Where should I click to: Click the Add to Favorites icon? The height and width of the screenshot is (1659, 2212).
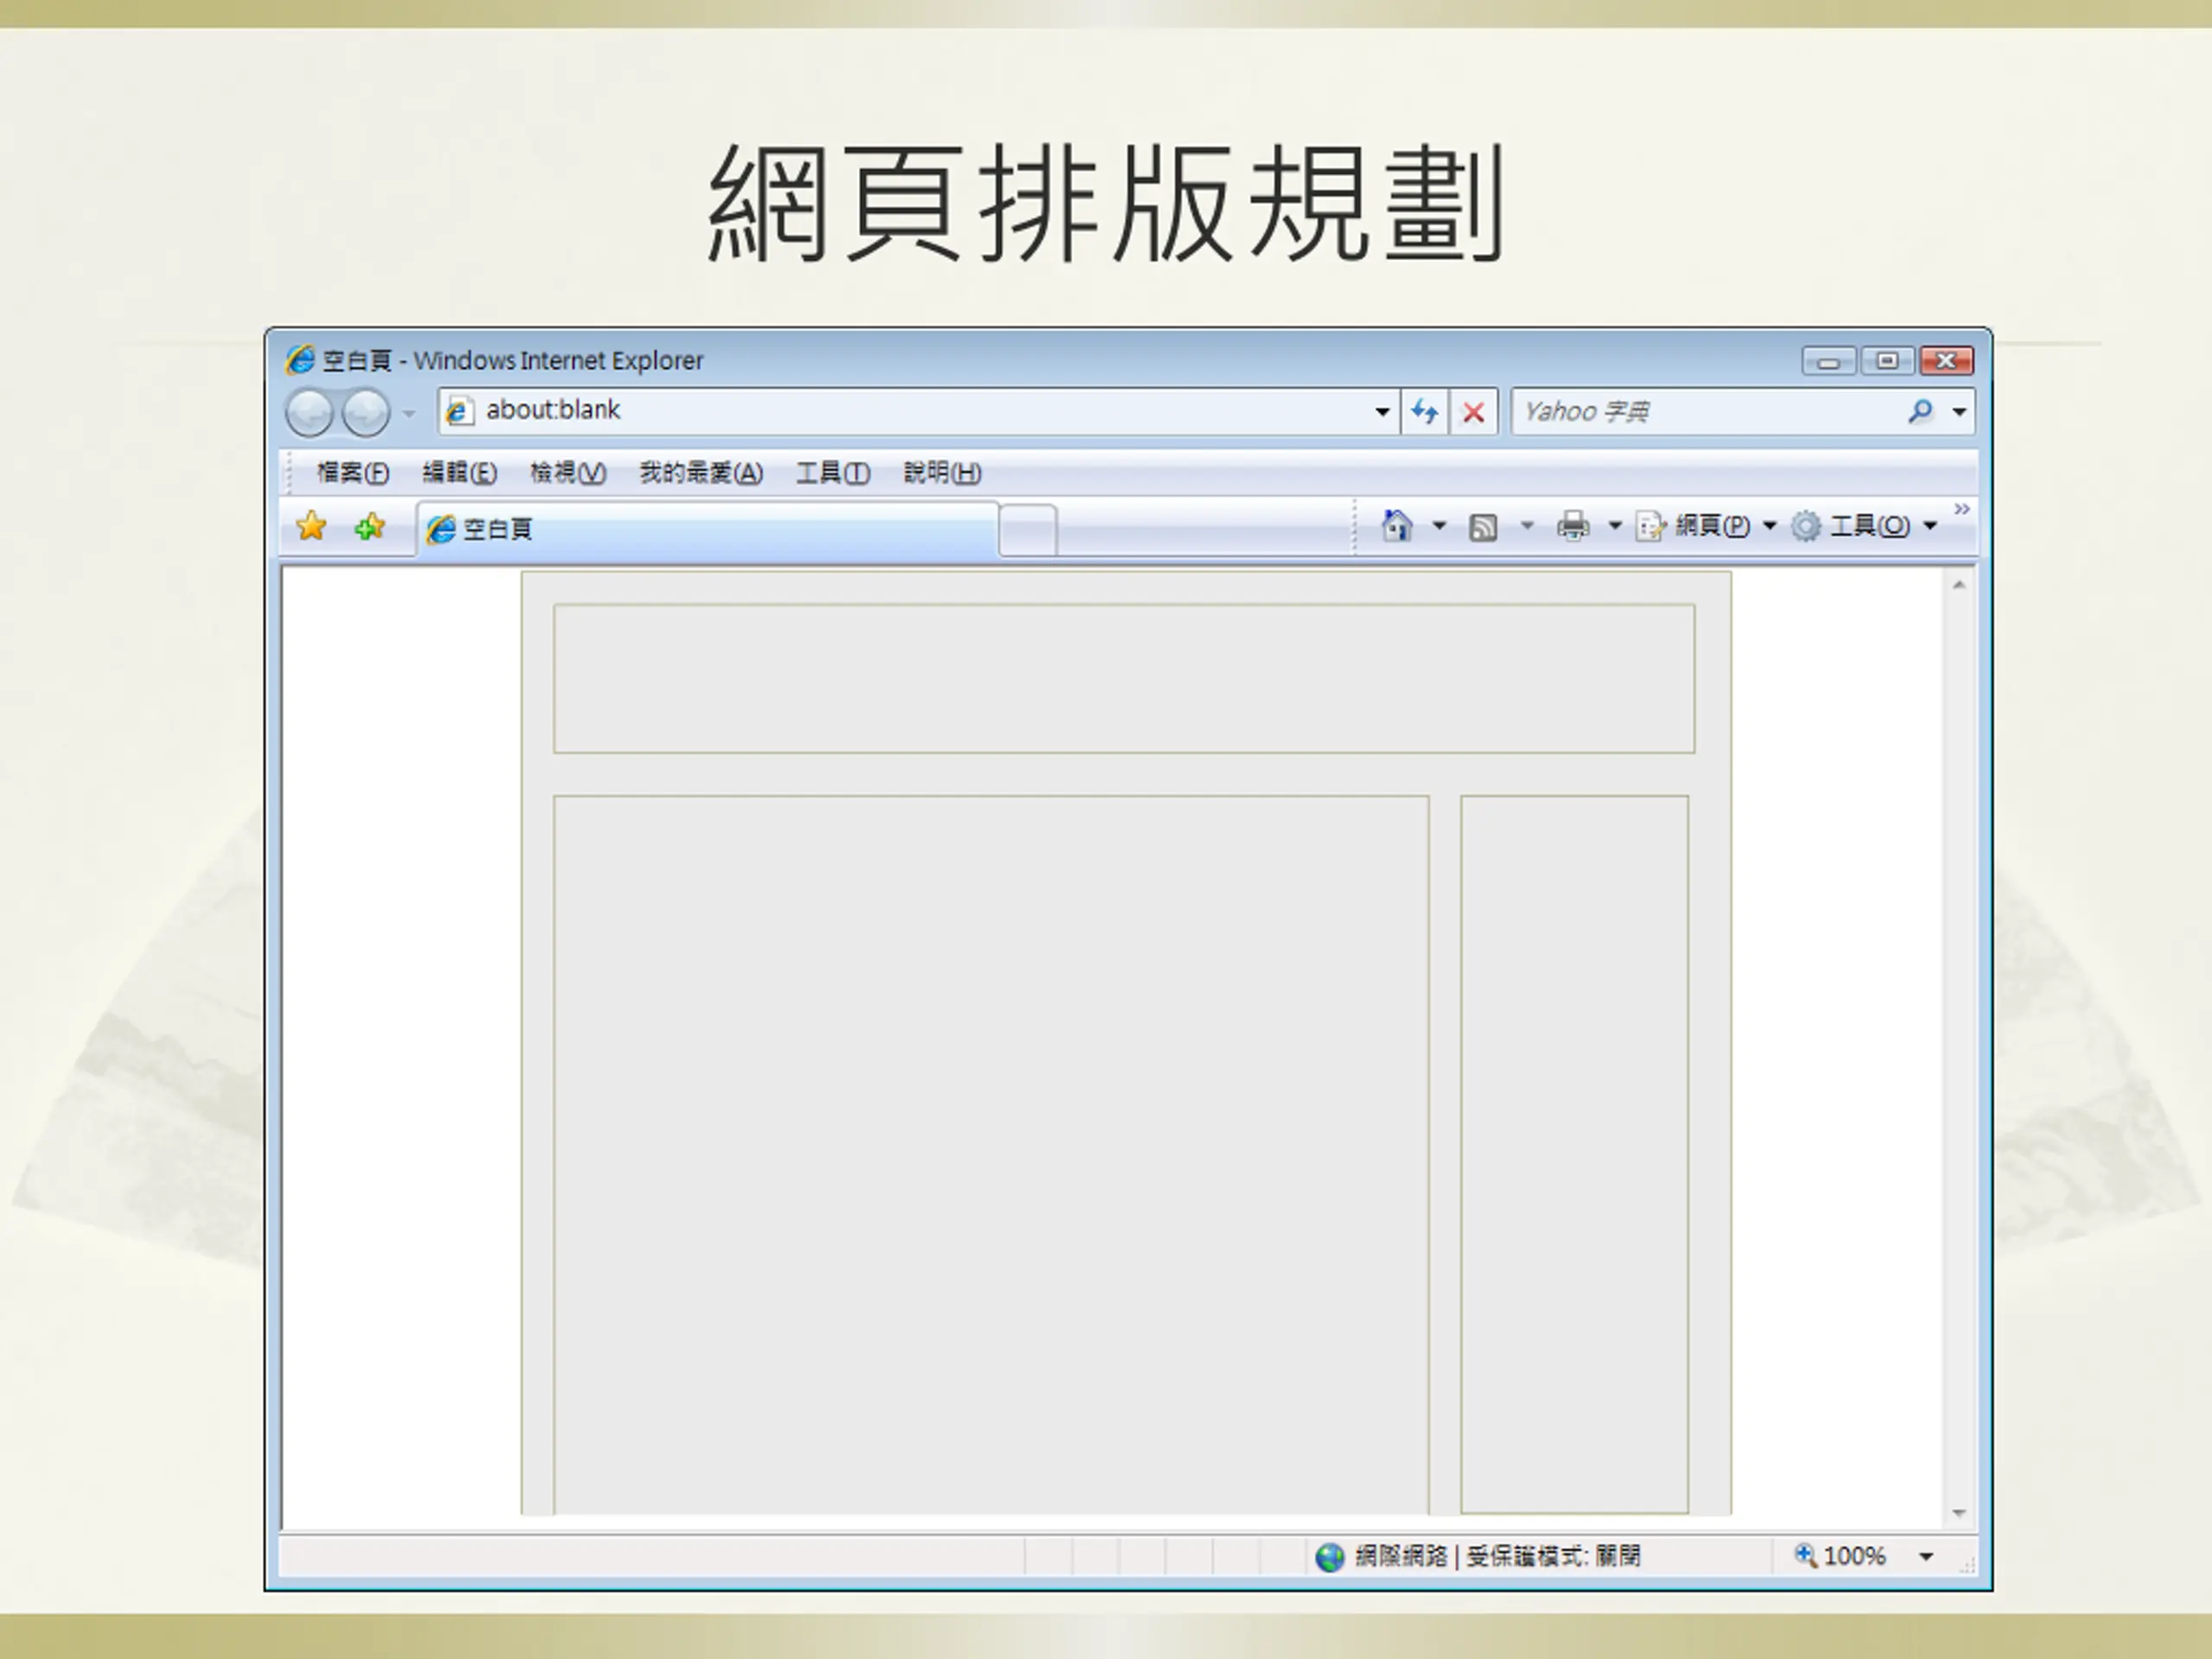click(x=370, y=526)
